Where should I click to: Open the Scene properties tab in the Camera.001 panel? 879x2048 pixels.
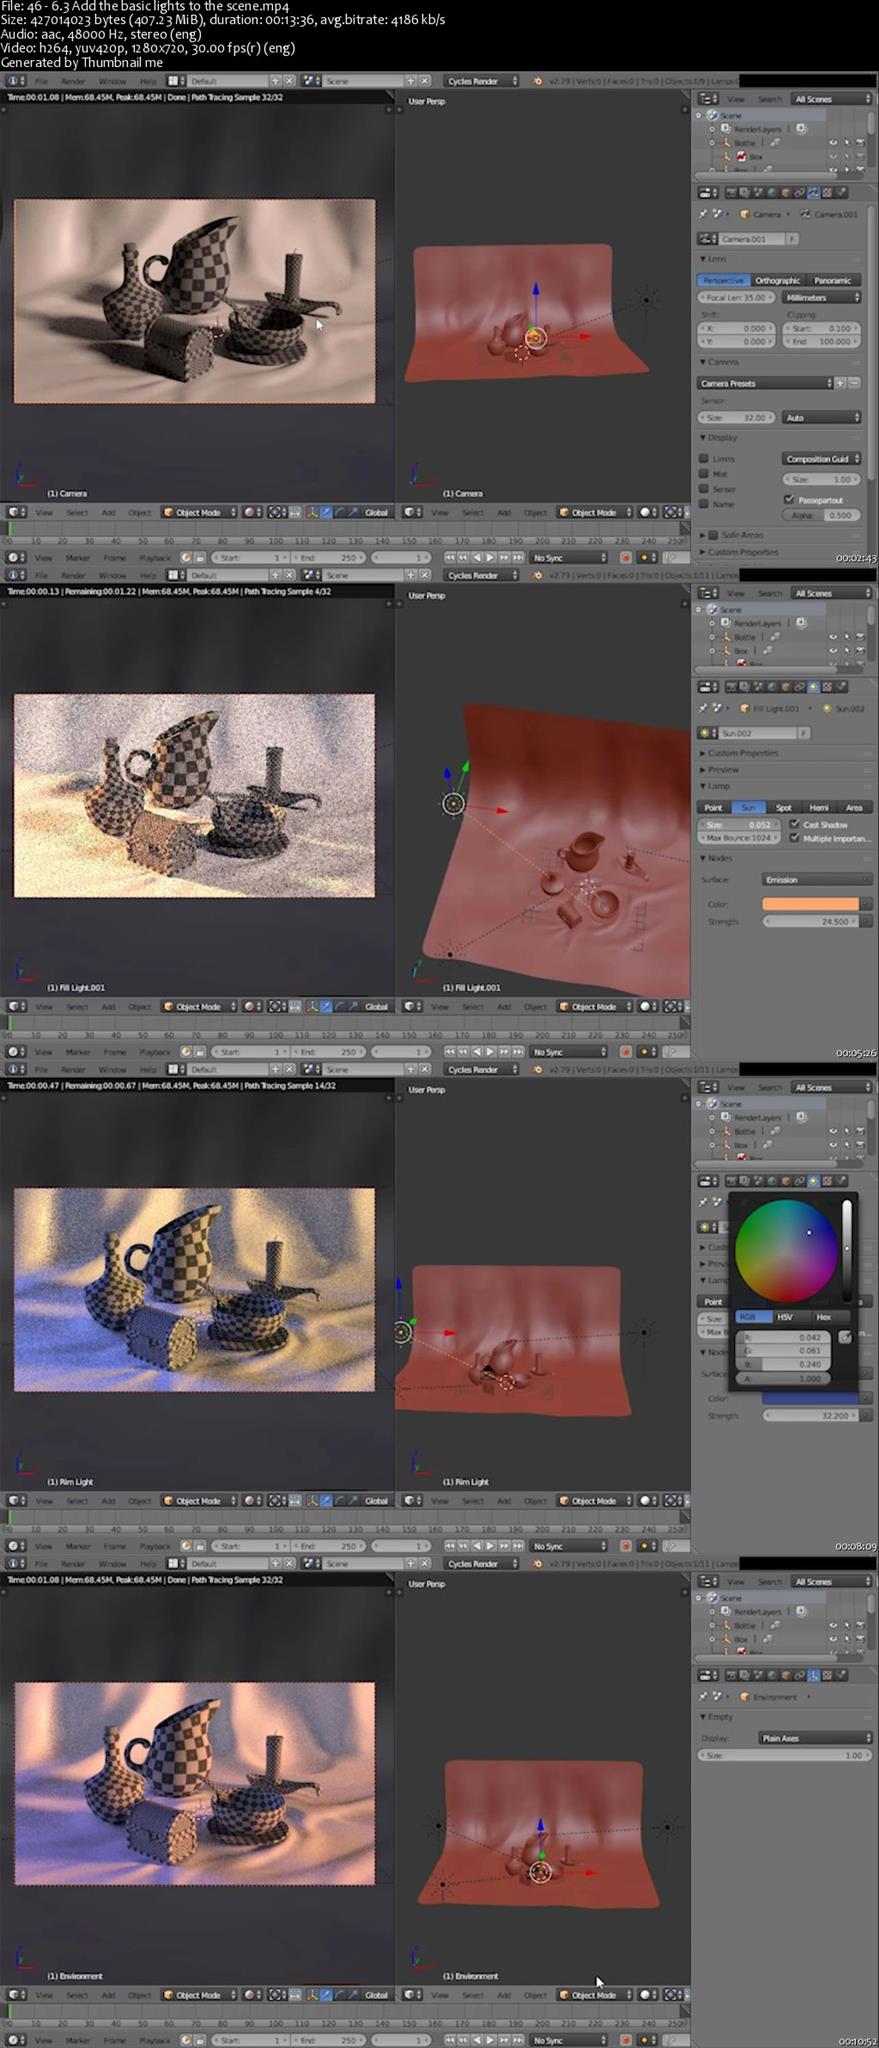tap(758, 192)
